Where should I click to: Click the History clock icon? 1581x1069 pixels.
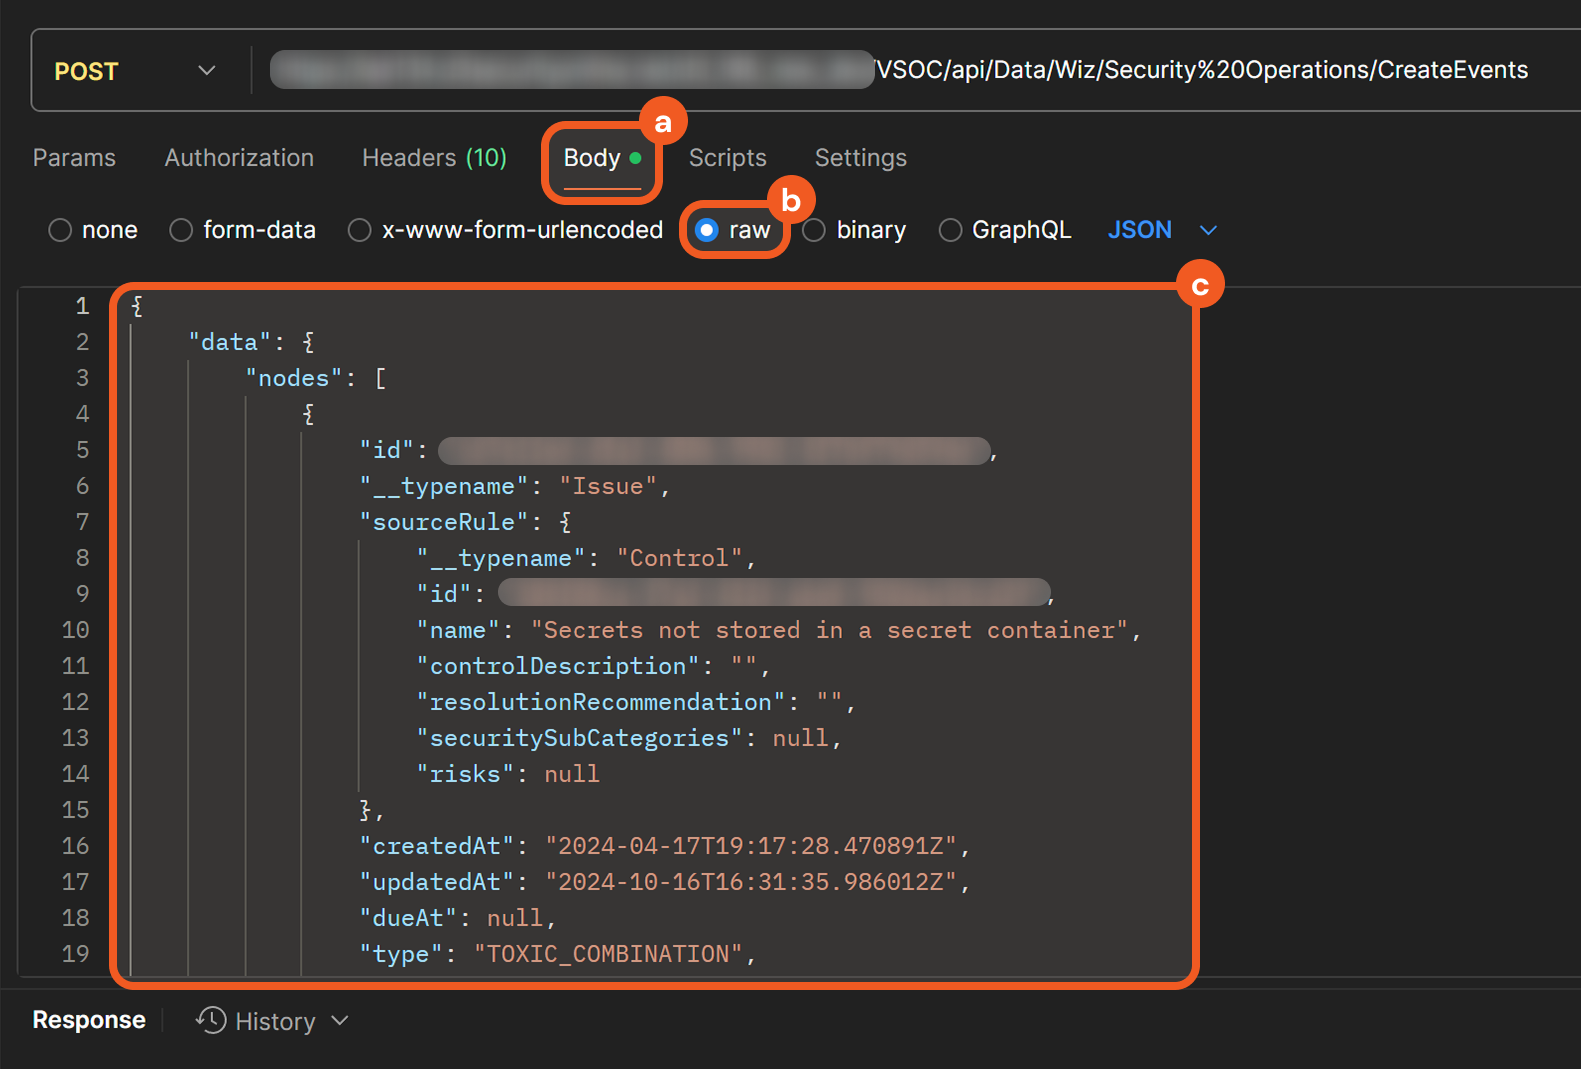click(211, 1020)
